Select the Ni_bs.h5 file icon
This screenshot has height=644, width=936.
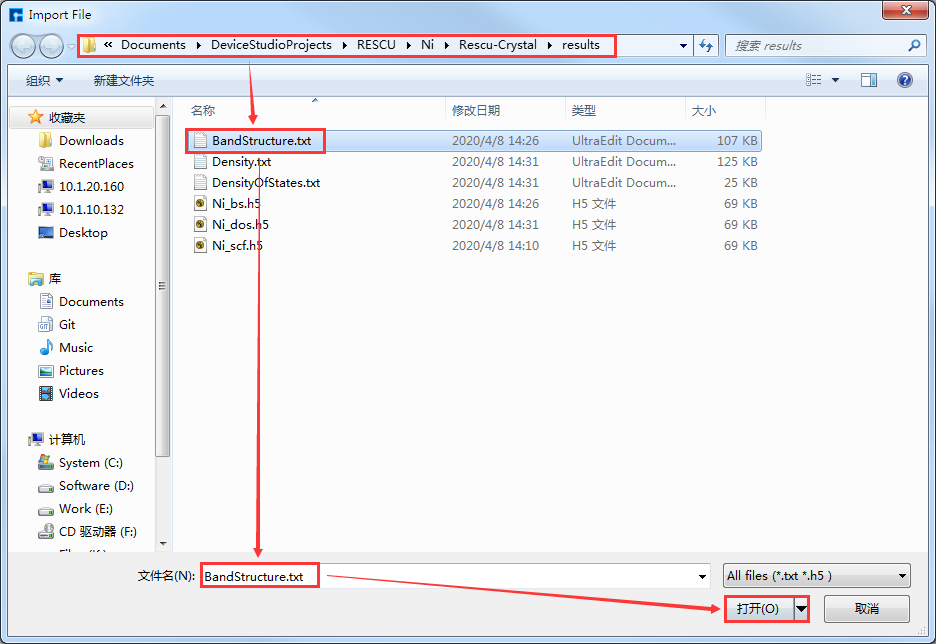200,203
